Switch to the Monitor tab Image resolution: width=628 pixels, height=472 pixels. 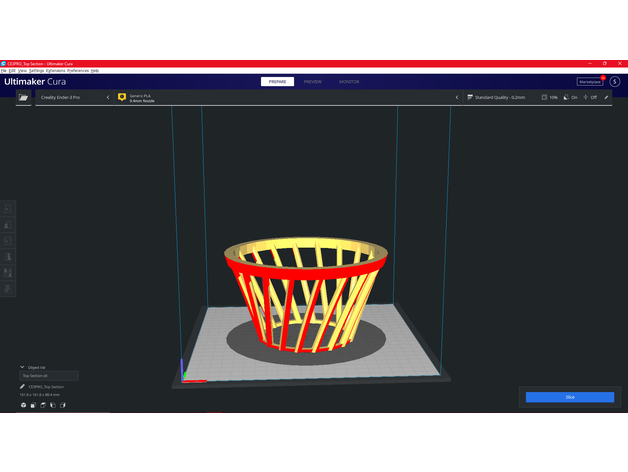point(349,81)
